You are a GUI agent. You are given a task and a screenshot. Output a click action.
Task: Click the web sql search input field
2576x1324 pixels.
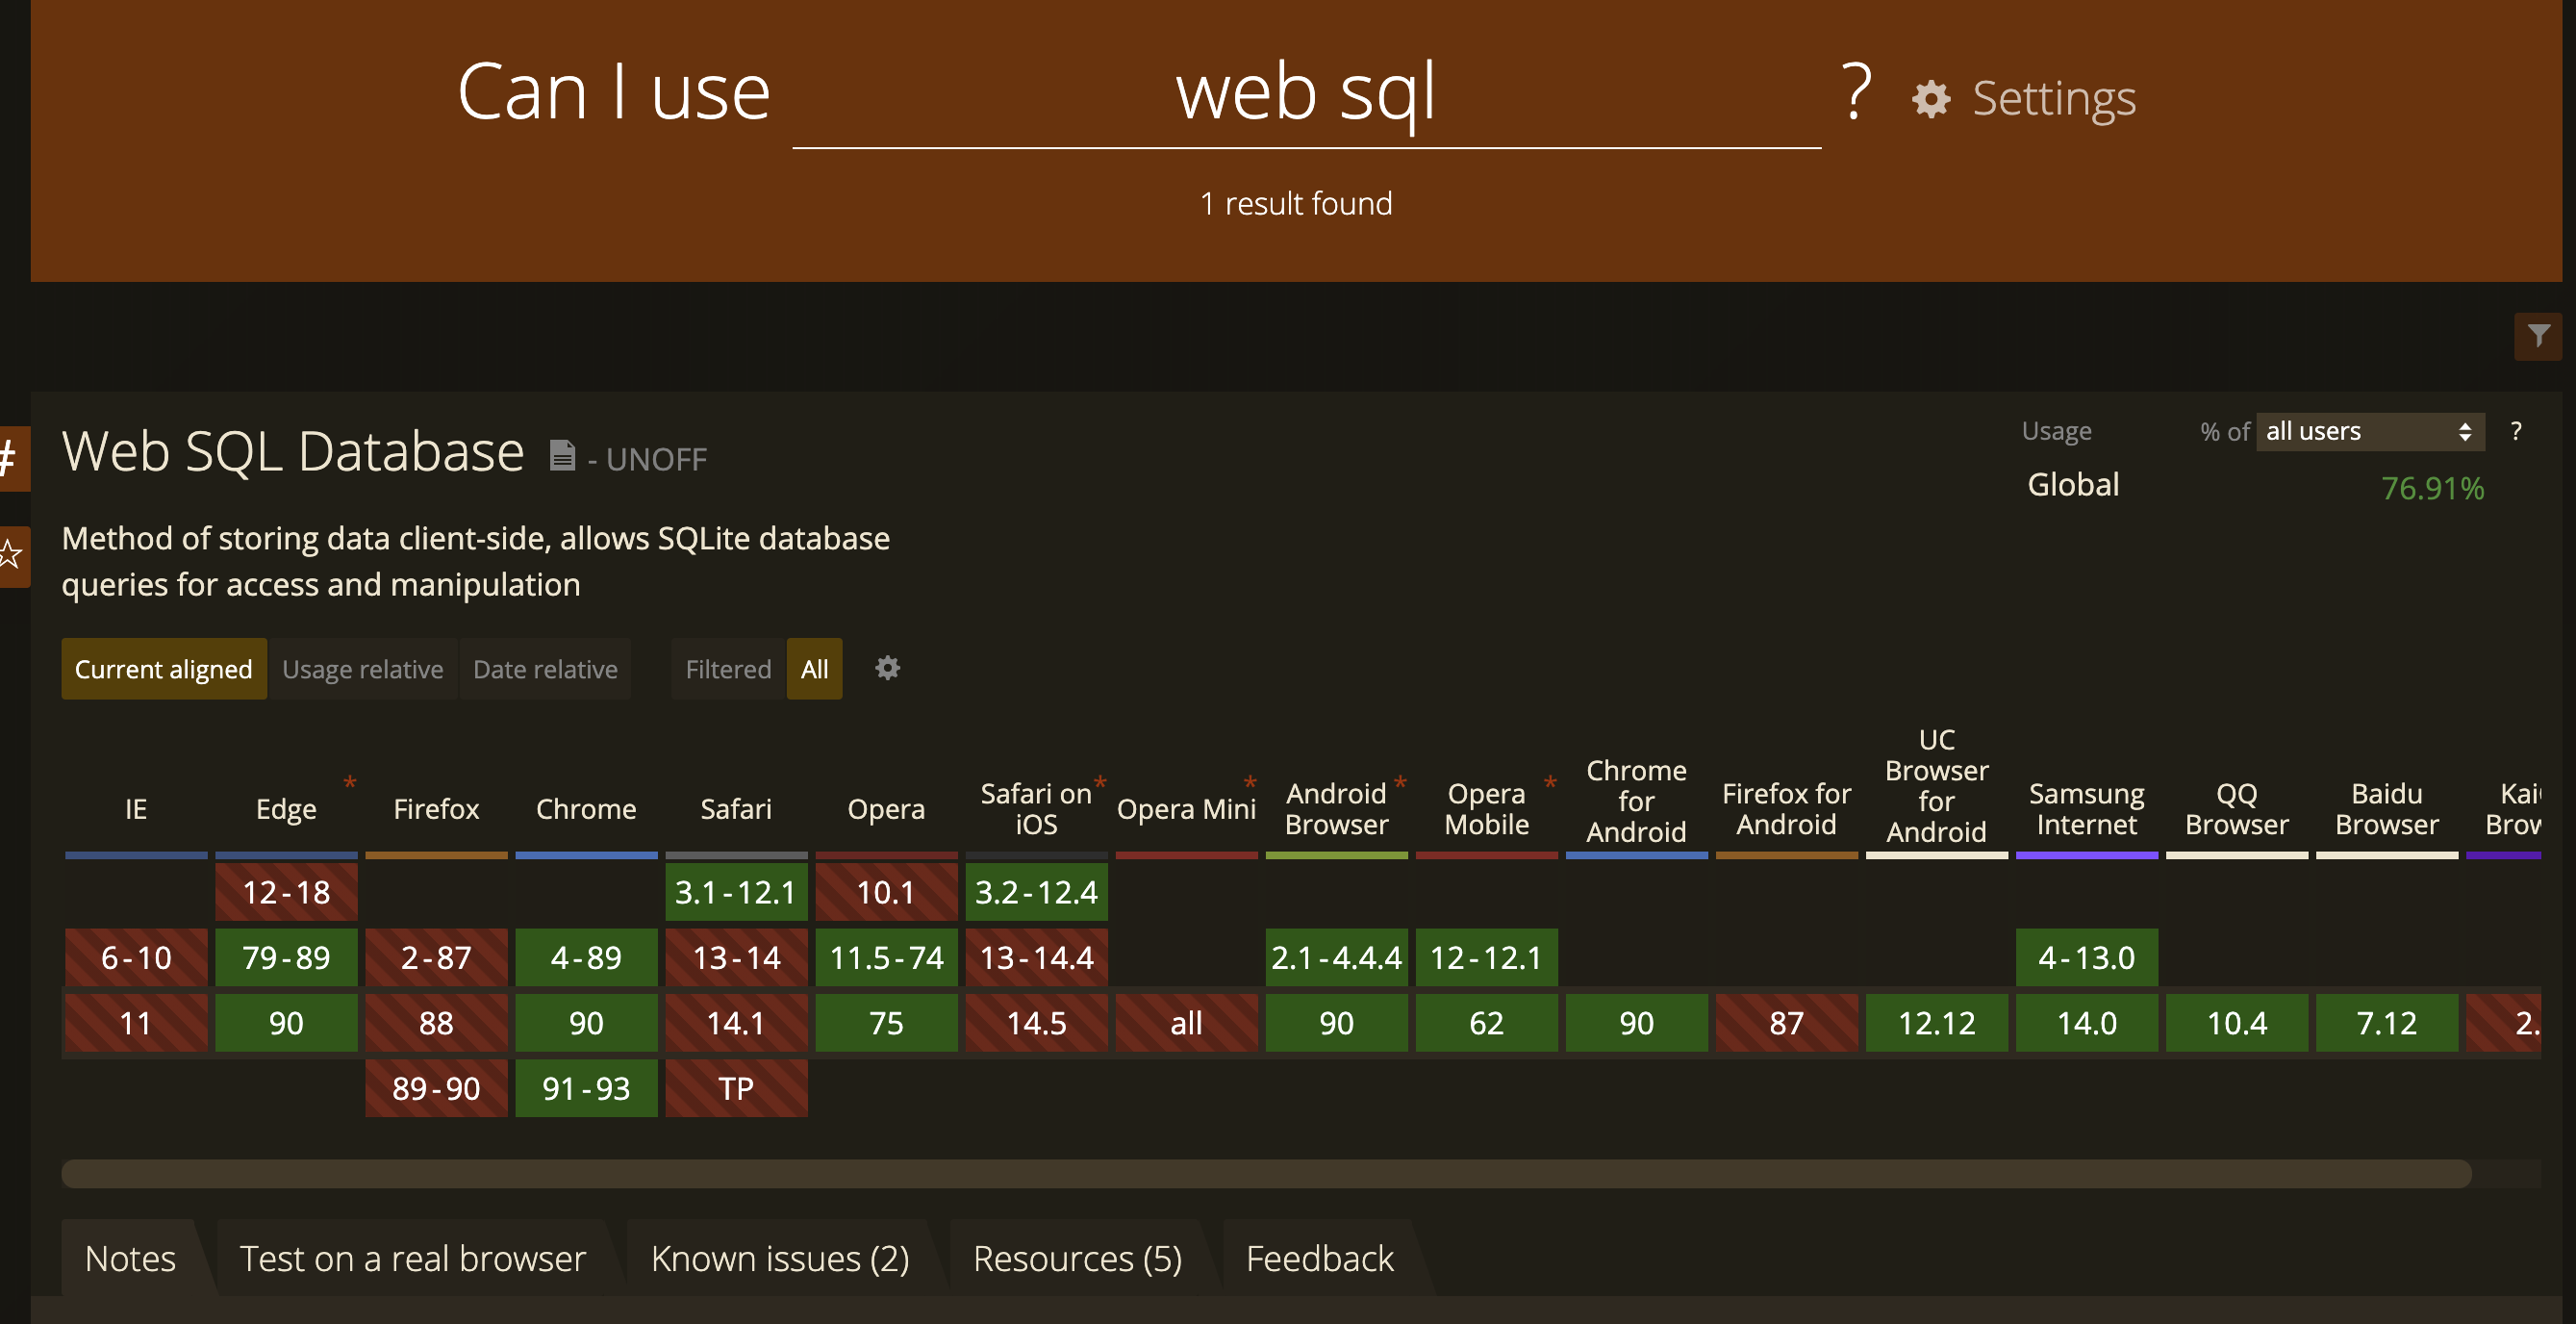(x=1305, y=95)
